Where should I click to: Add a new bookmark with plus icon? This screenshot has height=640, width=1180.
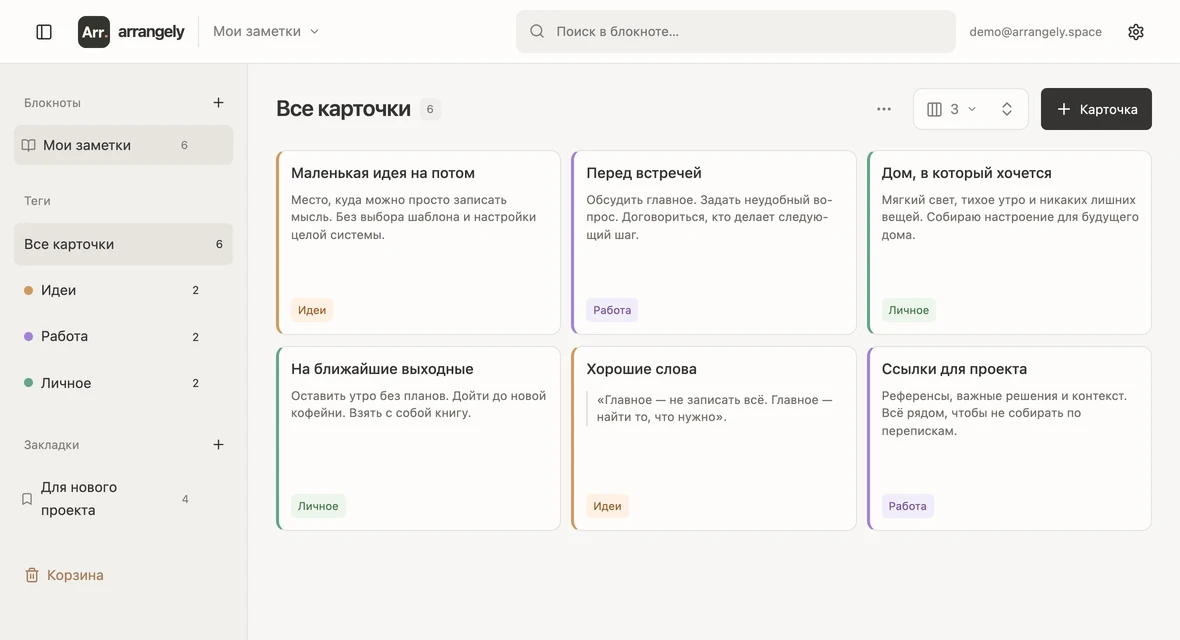[218, 444]
